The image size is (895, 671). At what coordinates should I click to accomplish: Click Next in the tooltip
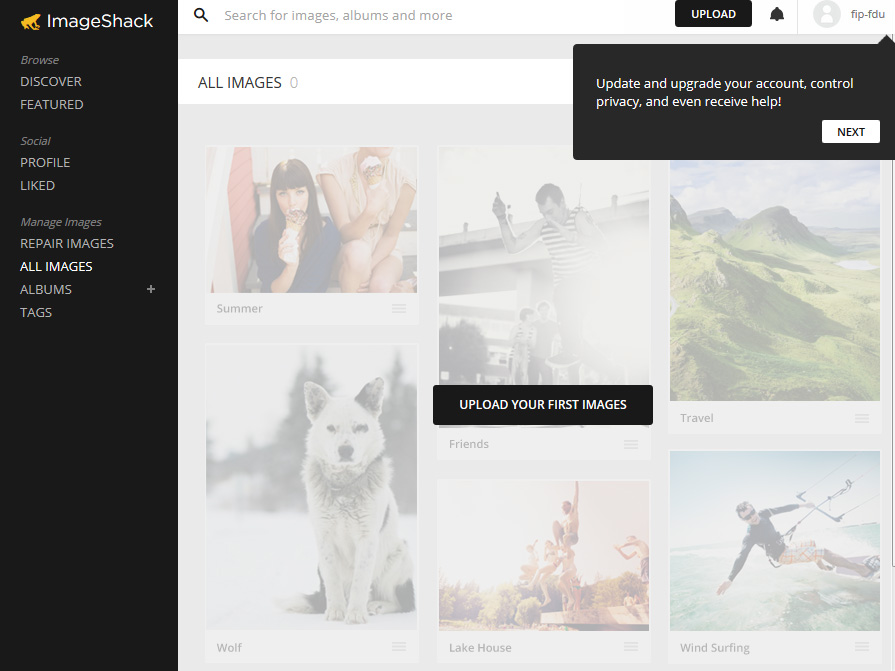850,132
